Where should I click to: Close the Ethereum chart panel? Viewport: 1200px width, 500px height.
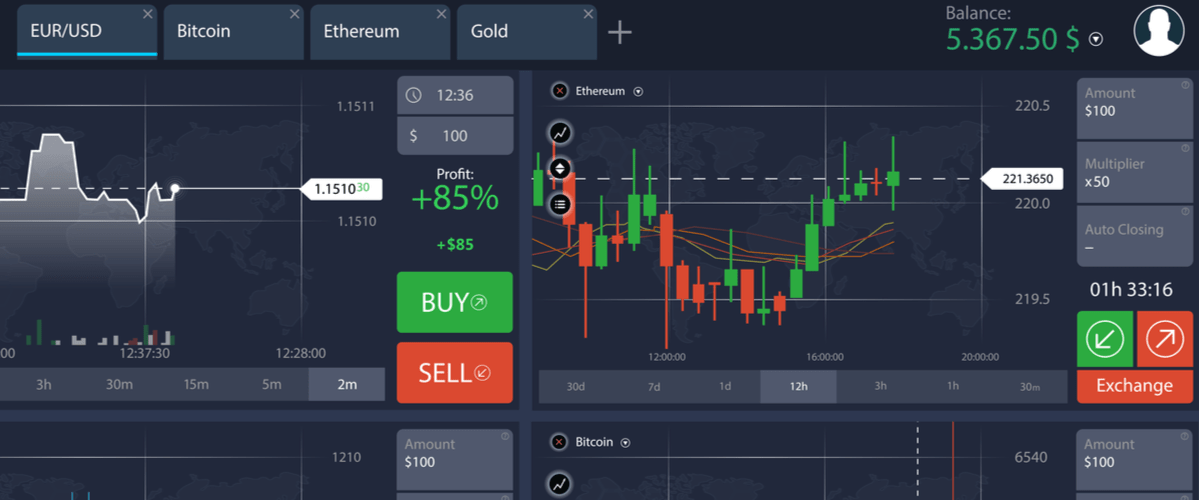tap(559, 91)
